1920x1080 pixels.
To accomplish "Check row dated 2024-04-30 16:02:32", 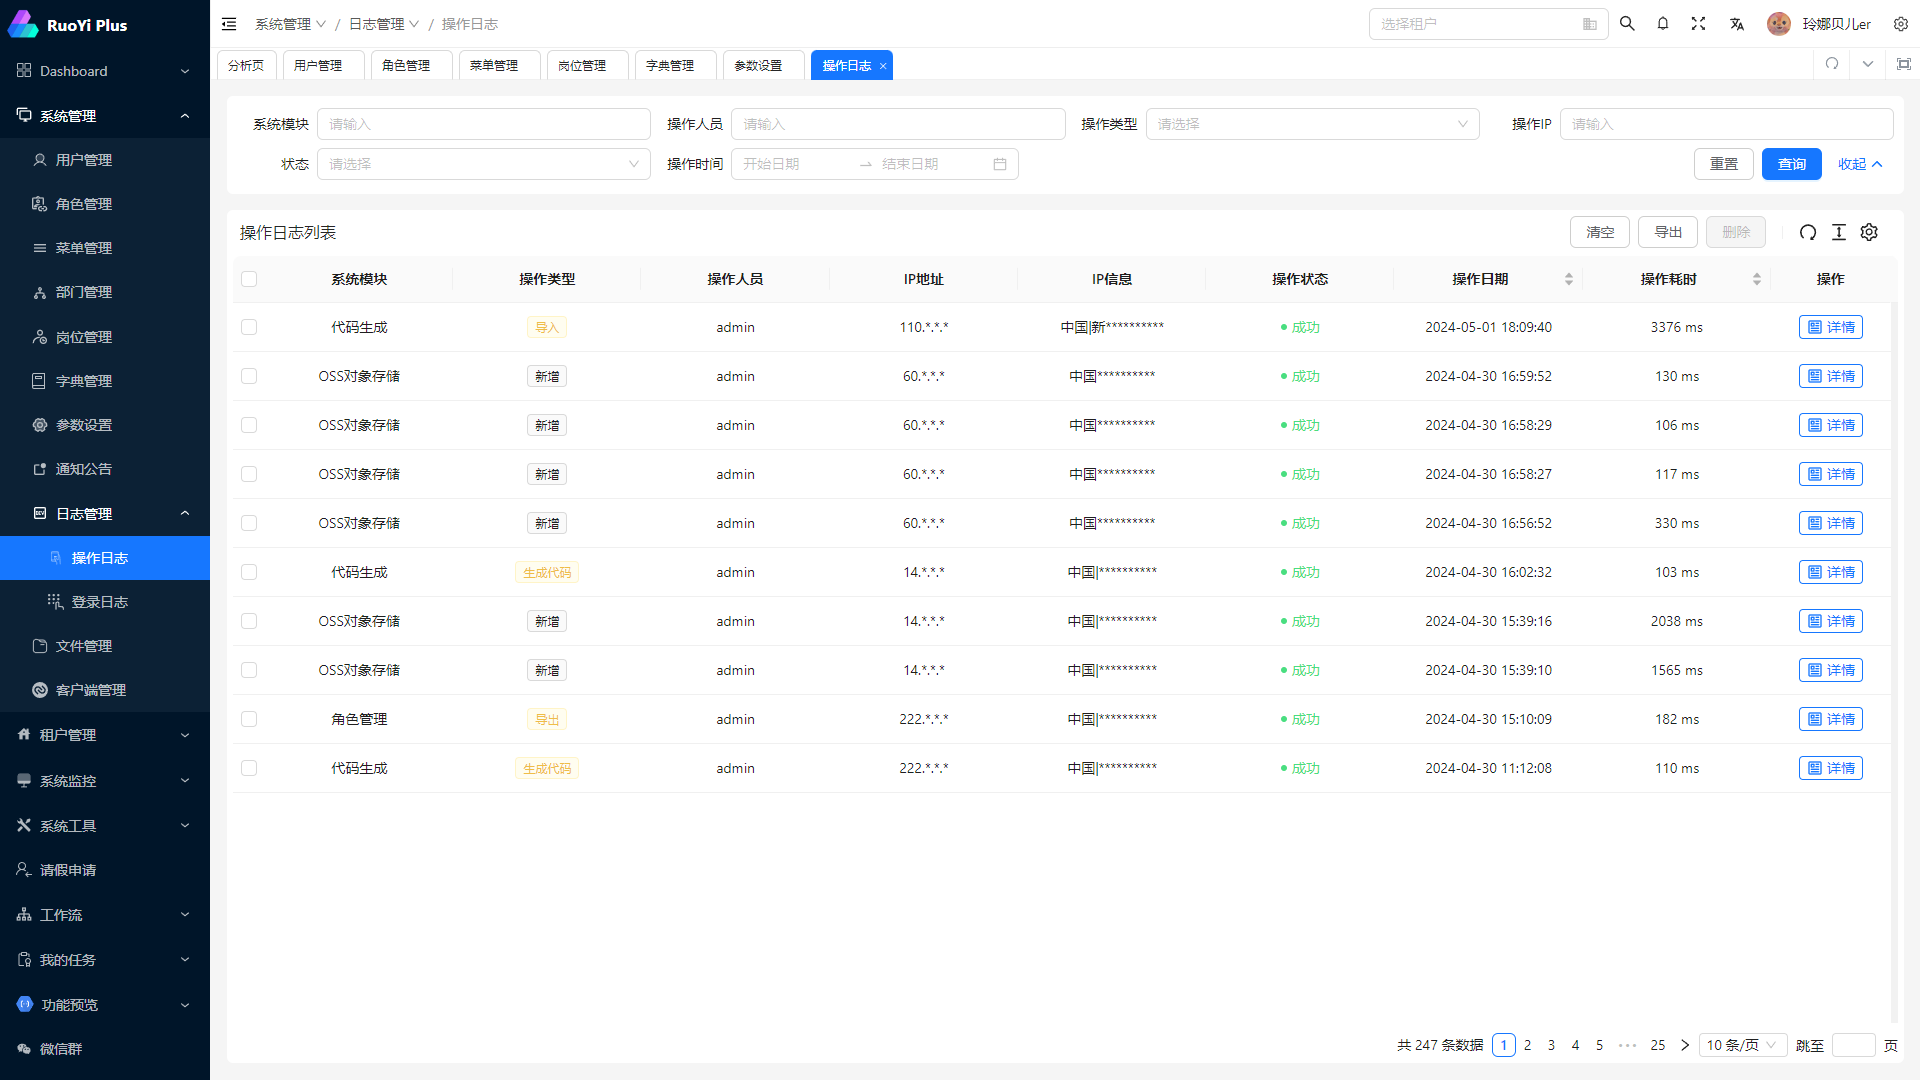I will pos(249,572).
